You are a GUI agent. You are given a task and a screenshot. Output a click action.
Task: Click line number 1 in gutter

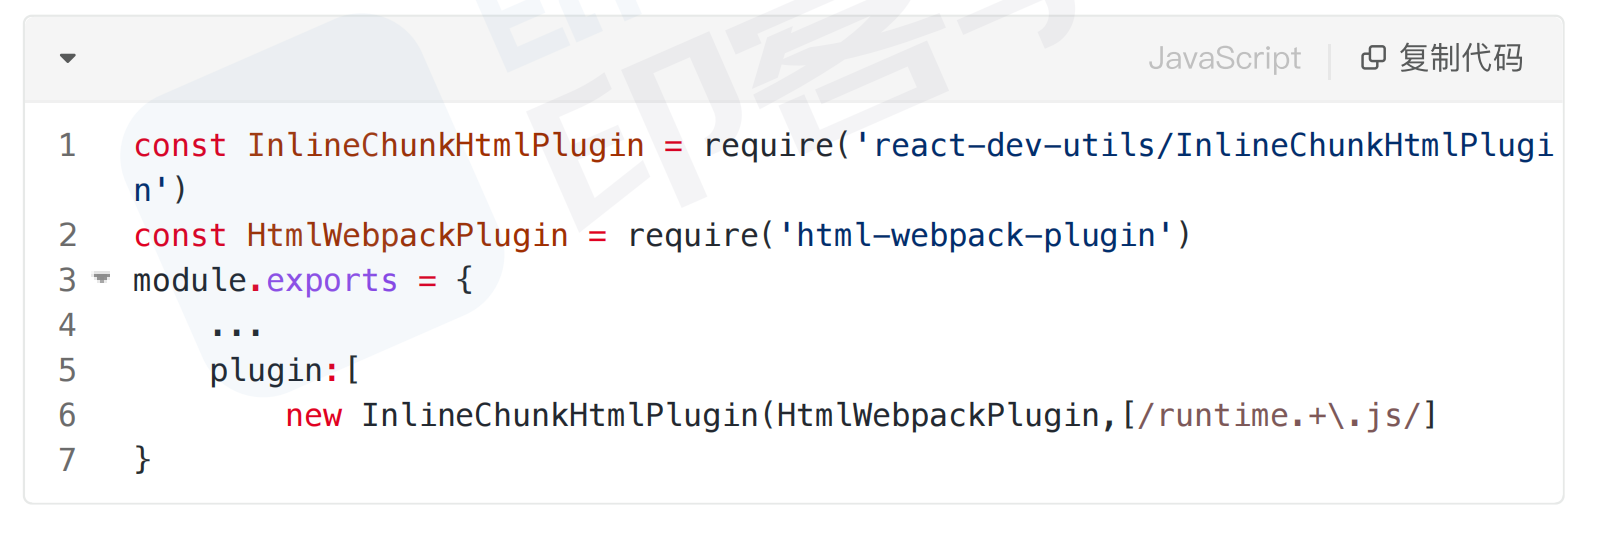[x=67, y=145]
